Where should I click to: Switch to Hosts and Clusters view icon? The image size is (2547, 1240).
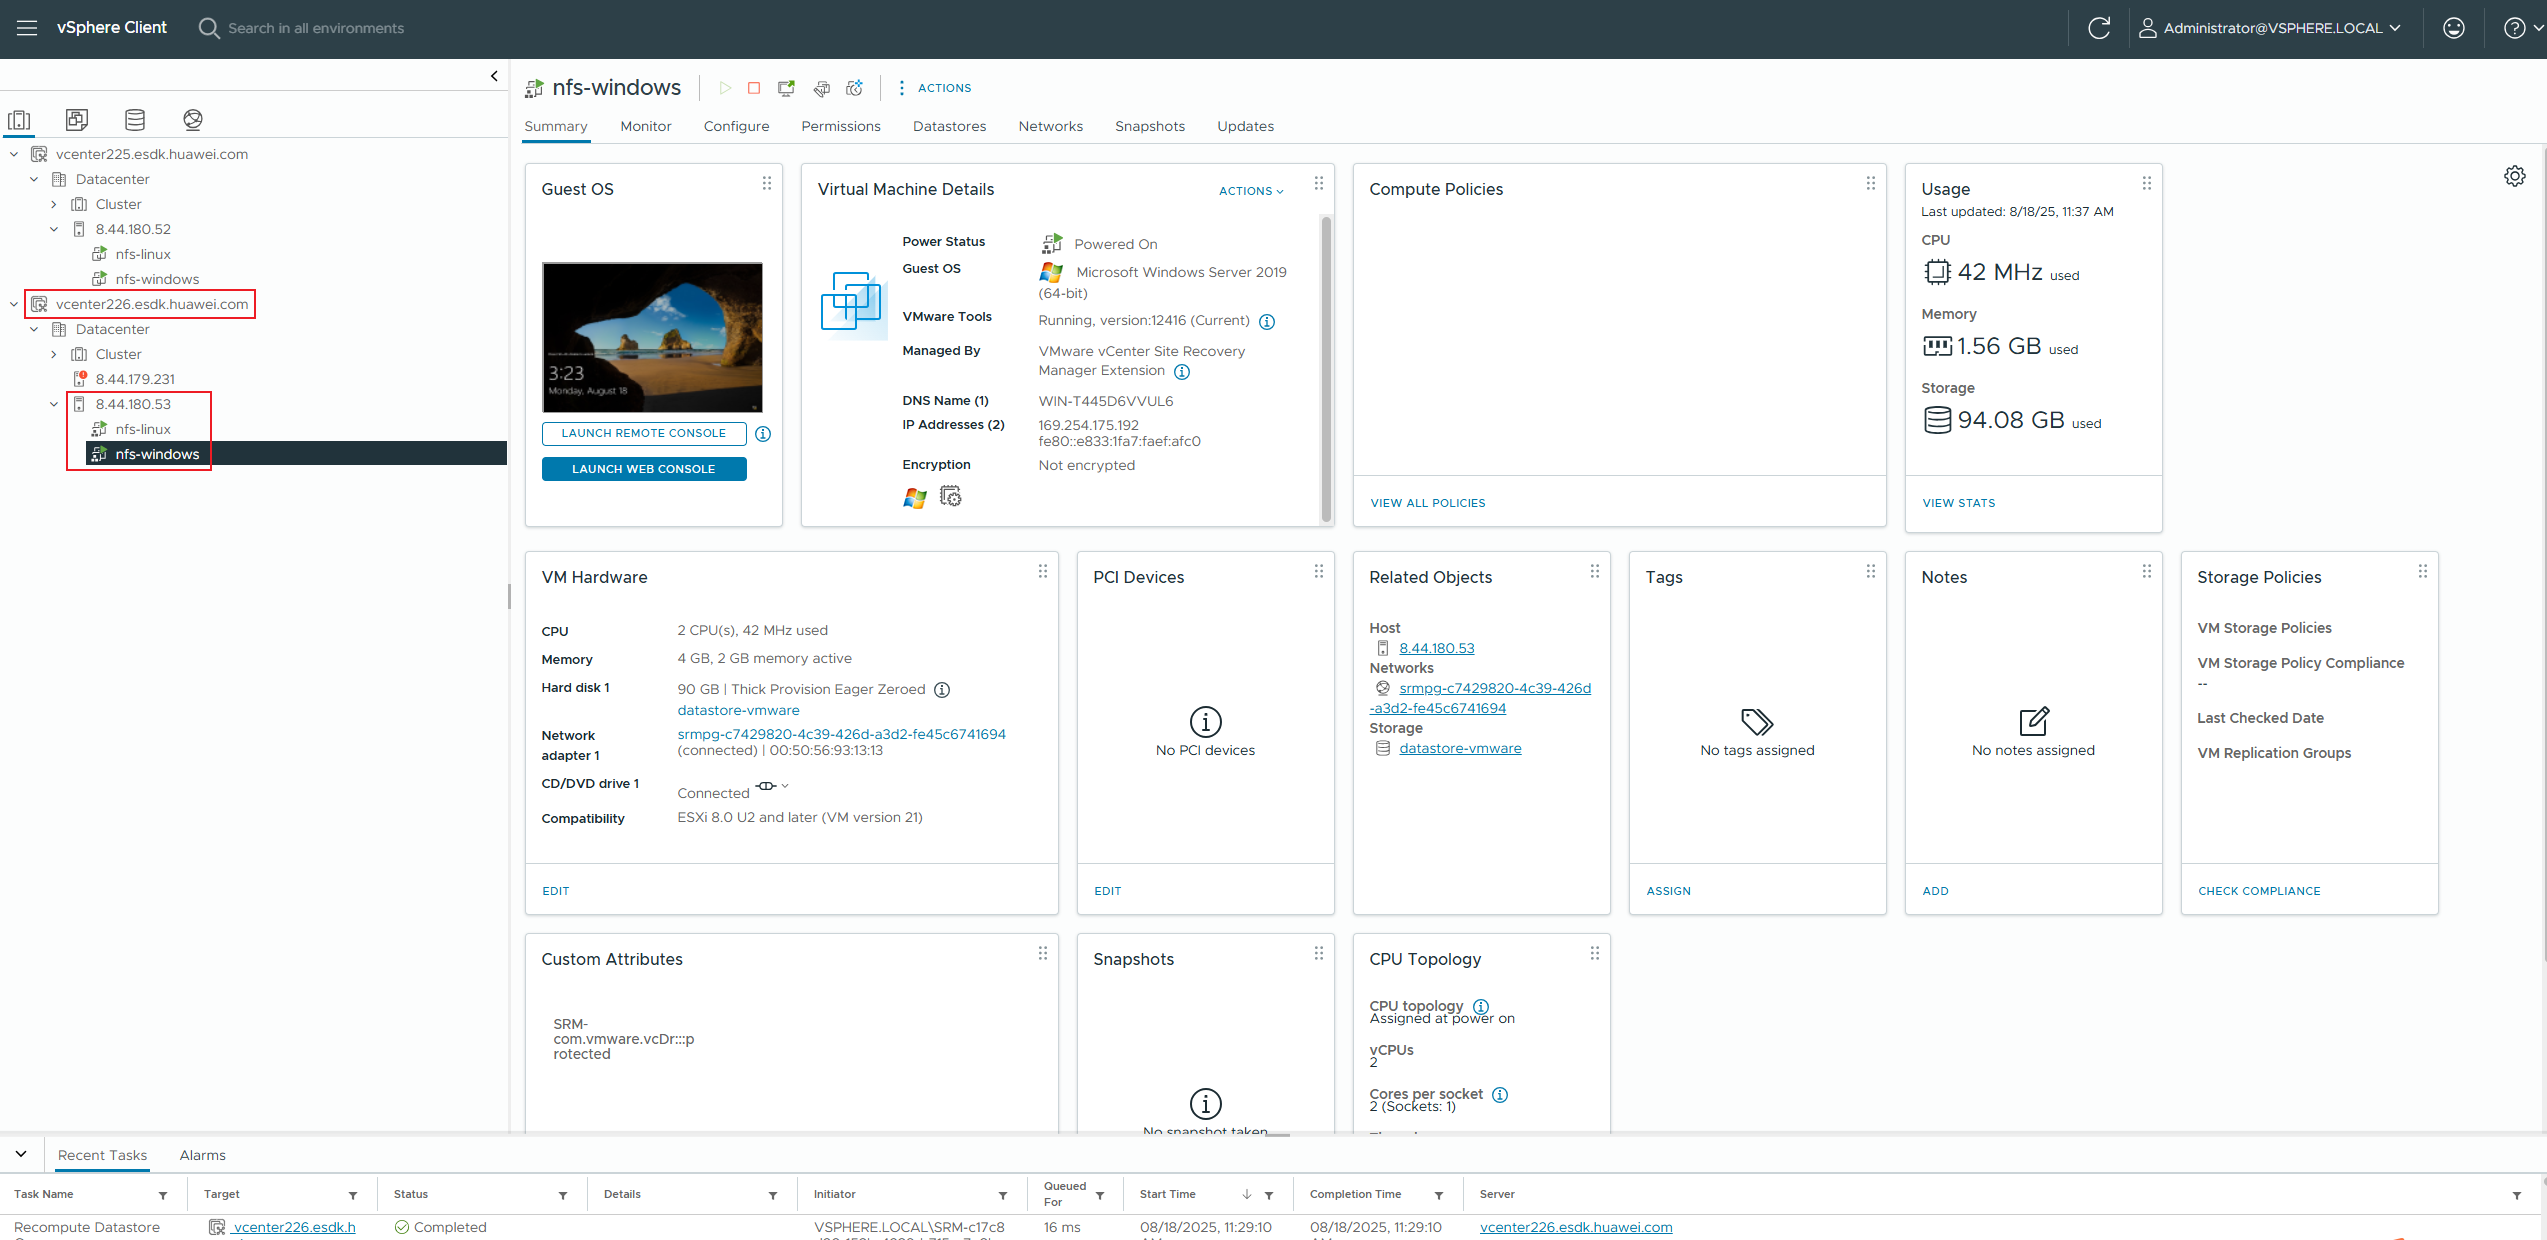coord(20,120)
